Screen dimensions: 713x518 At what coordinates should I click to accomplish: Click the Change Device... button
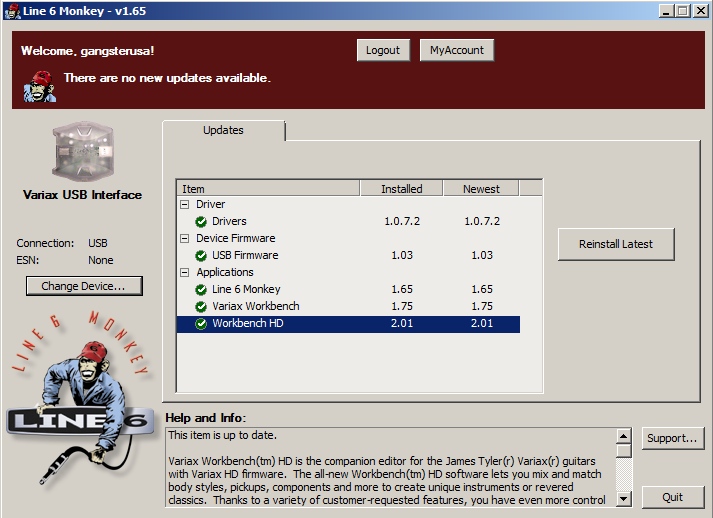(84, 286)
